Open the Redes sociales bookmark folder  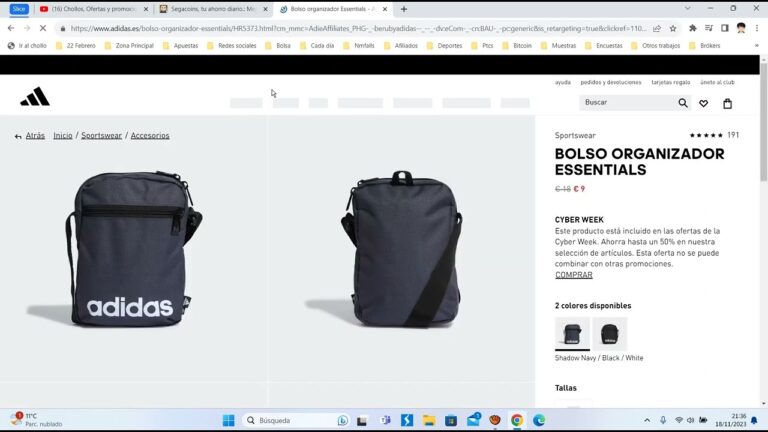(x=232, y=46)
